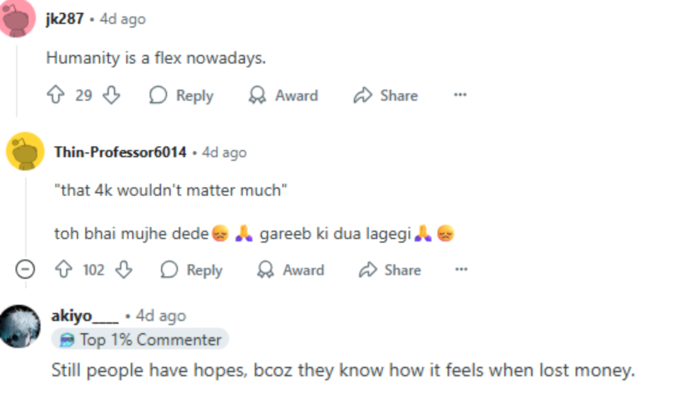Open Thin-Professor6014 username link

coord(121,152)
